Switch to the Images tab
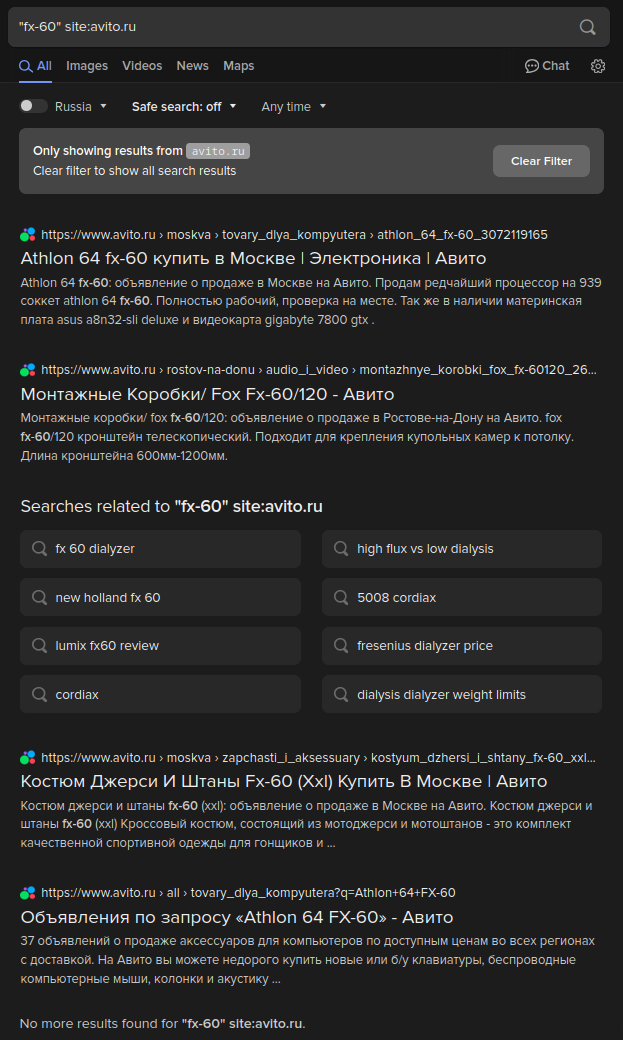The width and height of the screenshot is (623, 1040). pyautogui.click(x=87, y=66)
